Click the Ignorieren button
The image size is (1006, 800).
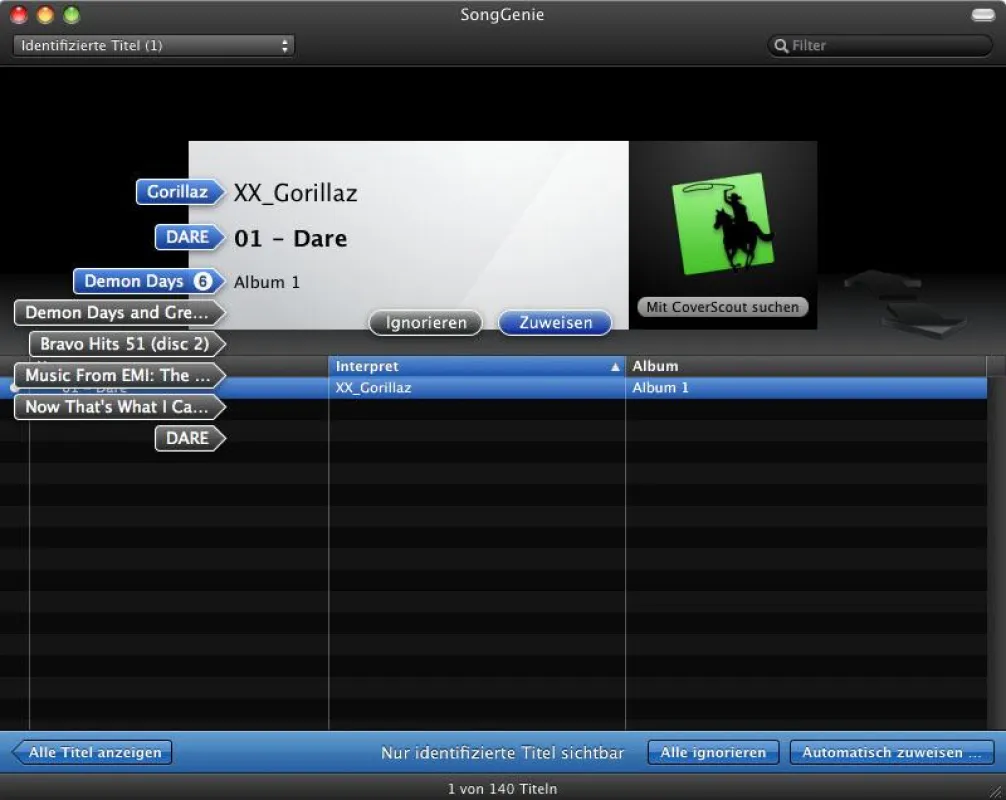point(426,323)
